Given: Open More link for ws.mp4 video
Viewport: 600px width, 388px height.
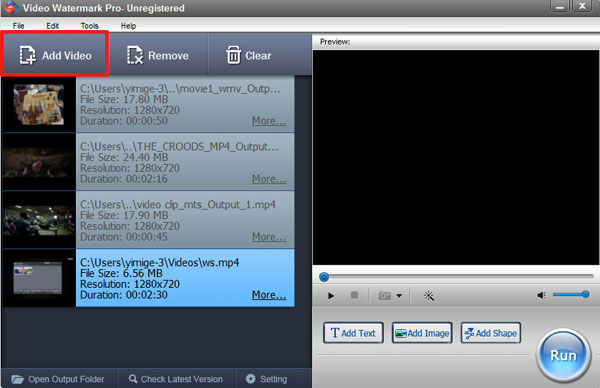Looking at the screenshot, I should (x=269, y=295).
